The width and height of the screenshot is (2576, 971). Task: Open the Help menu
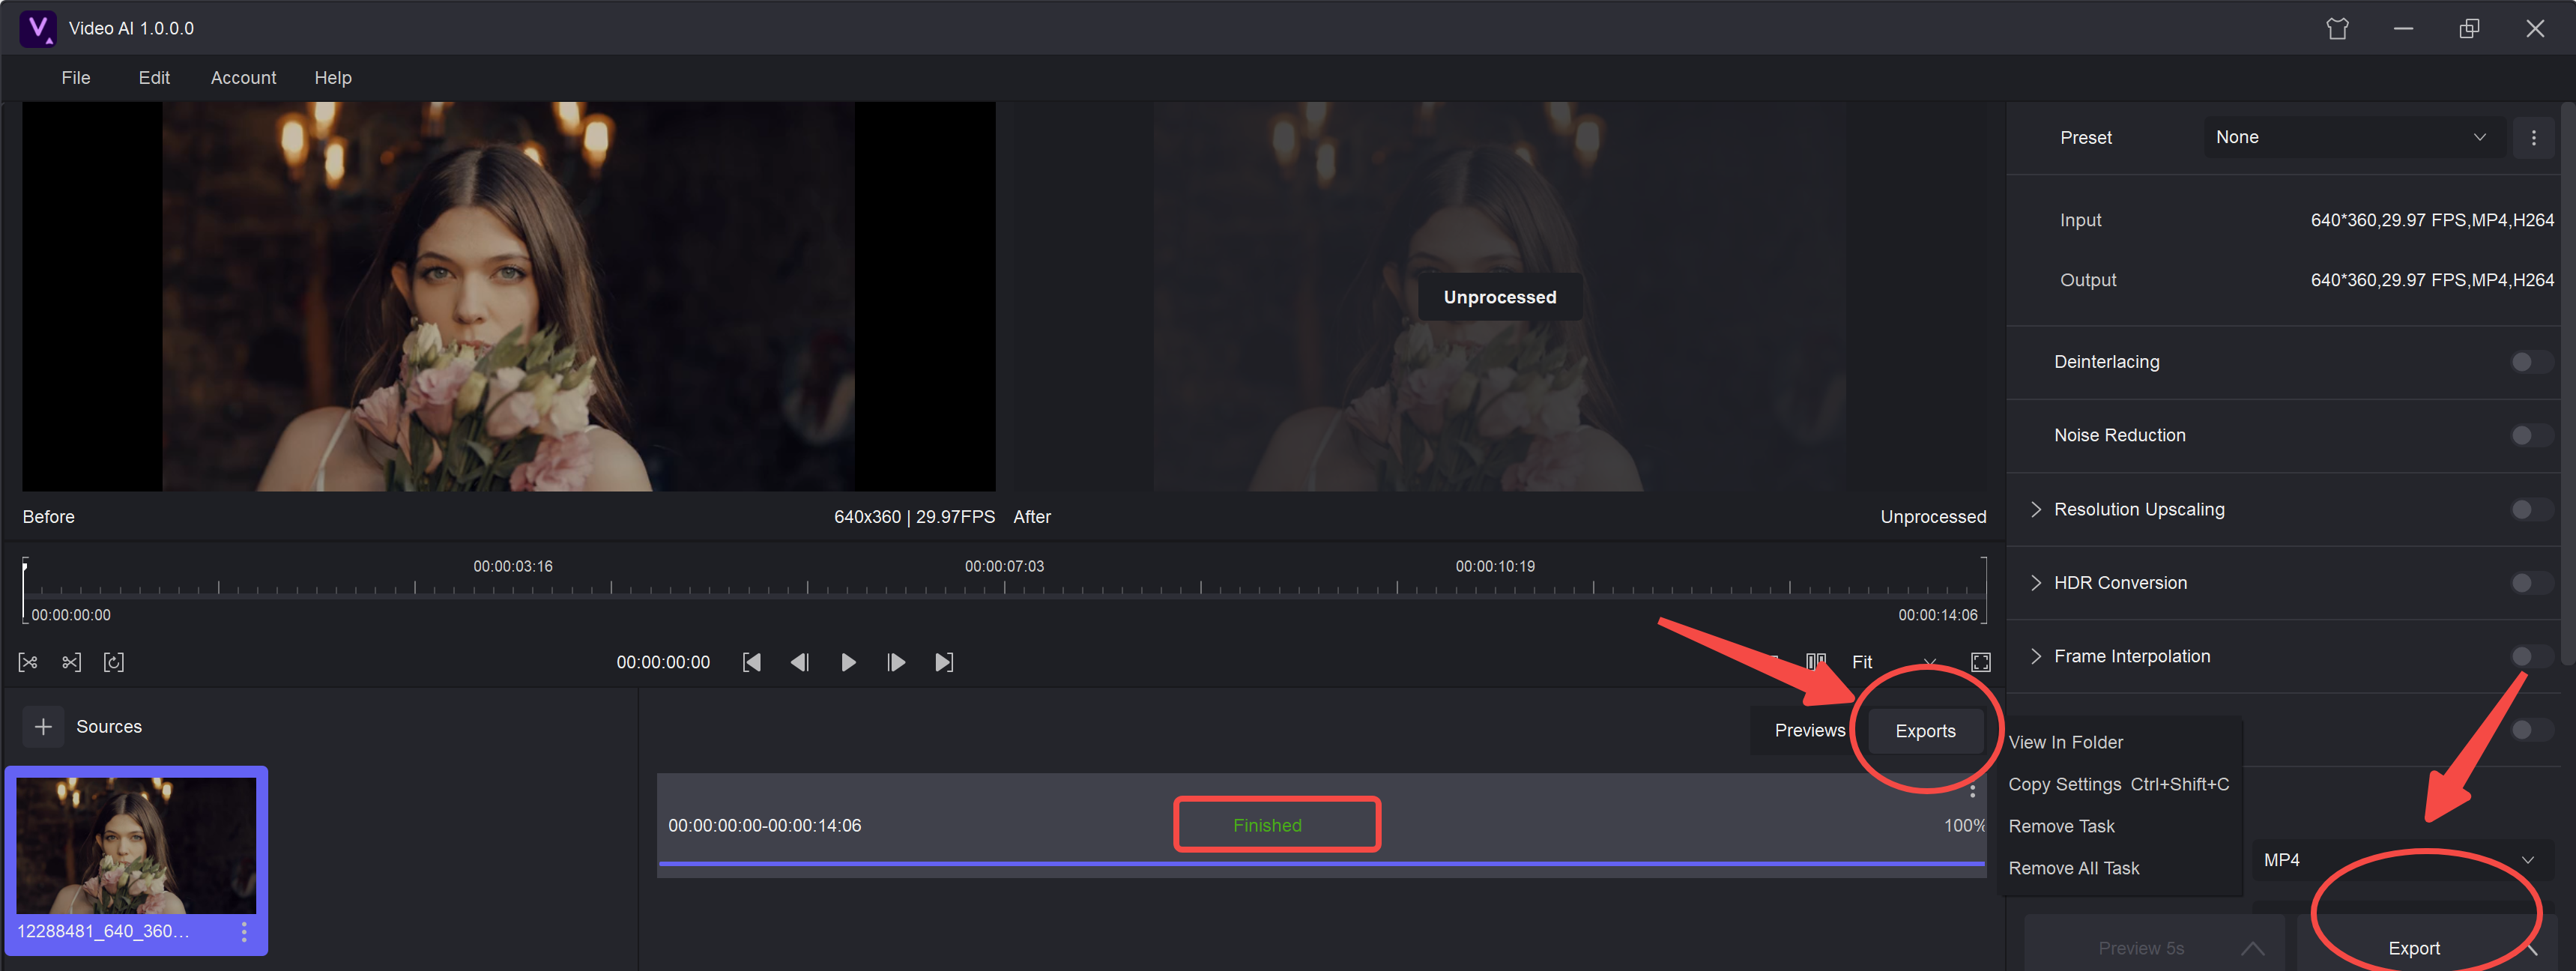[x=333, y=78]
